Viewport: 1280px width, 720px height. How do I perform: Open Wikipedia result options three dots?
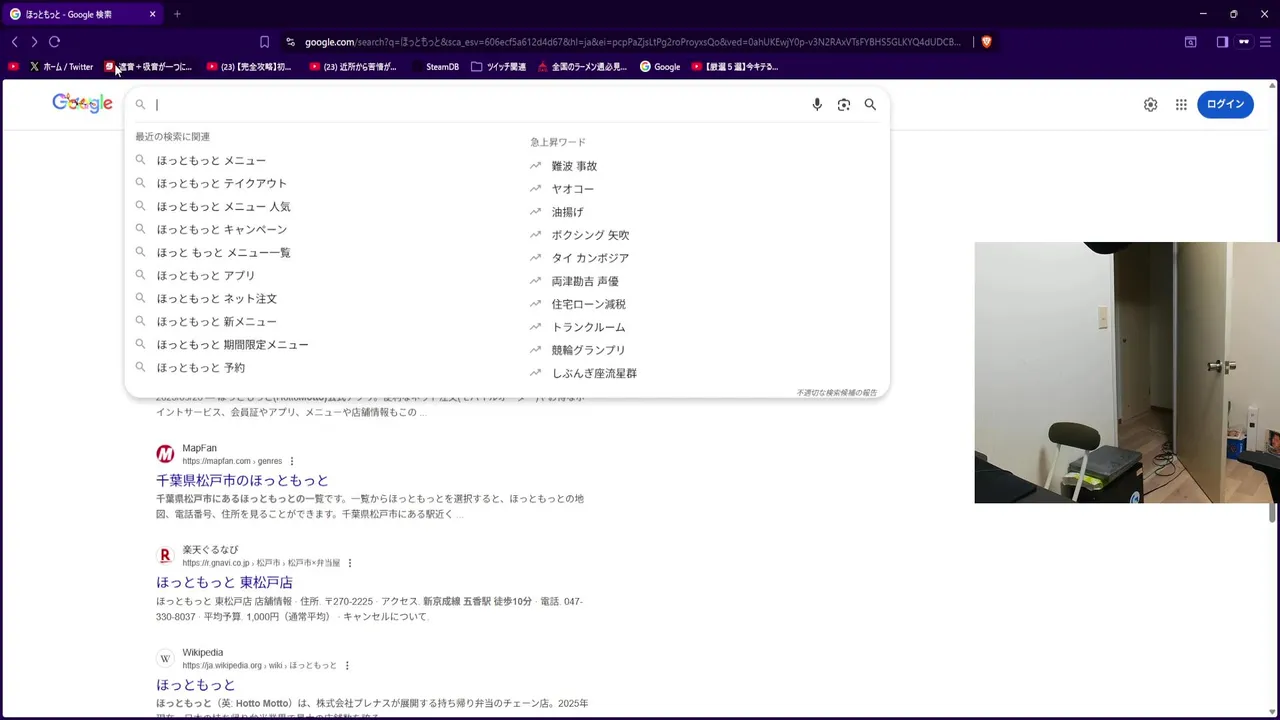347,665
